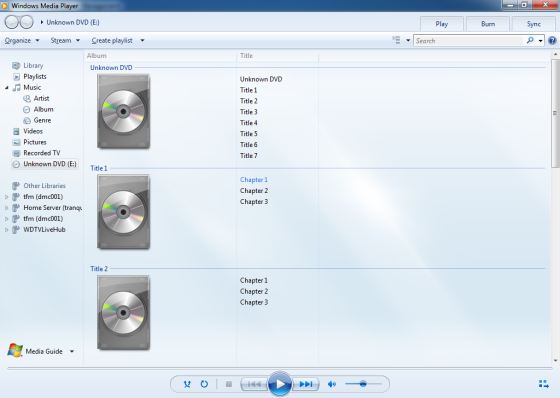Viewport: 560px width, 398px height.
Task: Open the search options dropdown arrow
Action: pos(540,41)
